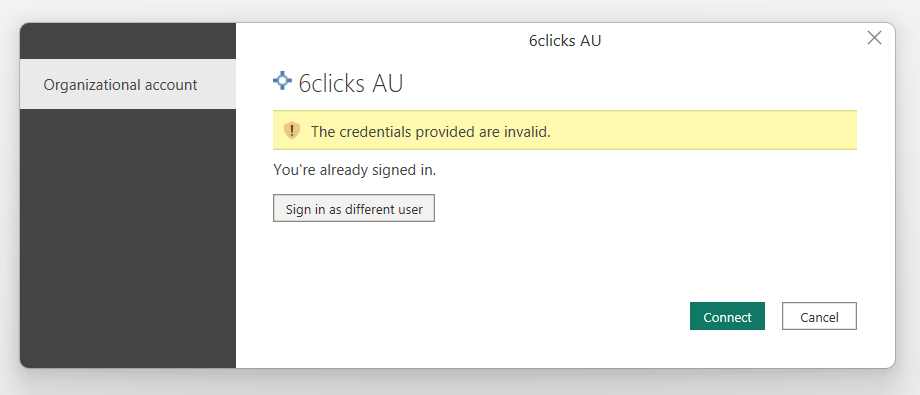Viewport: 920px width, 395px height.
Task: Click the green Connect button
Action: click(x=727, y=316)
